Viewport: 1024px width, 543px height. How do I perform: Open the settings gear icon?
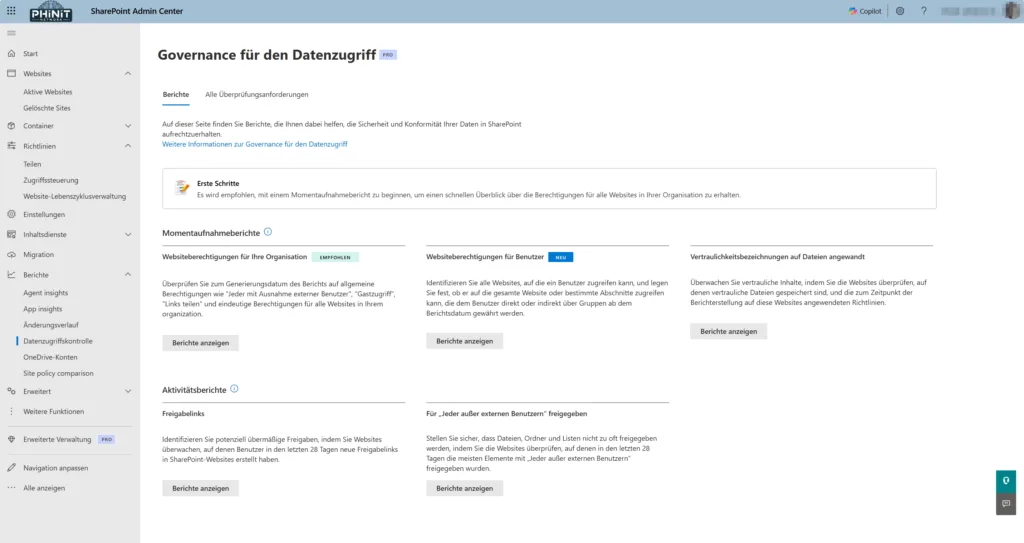(900, 11)
